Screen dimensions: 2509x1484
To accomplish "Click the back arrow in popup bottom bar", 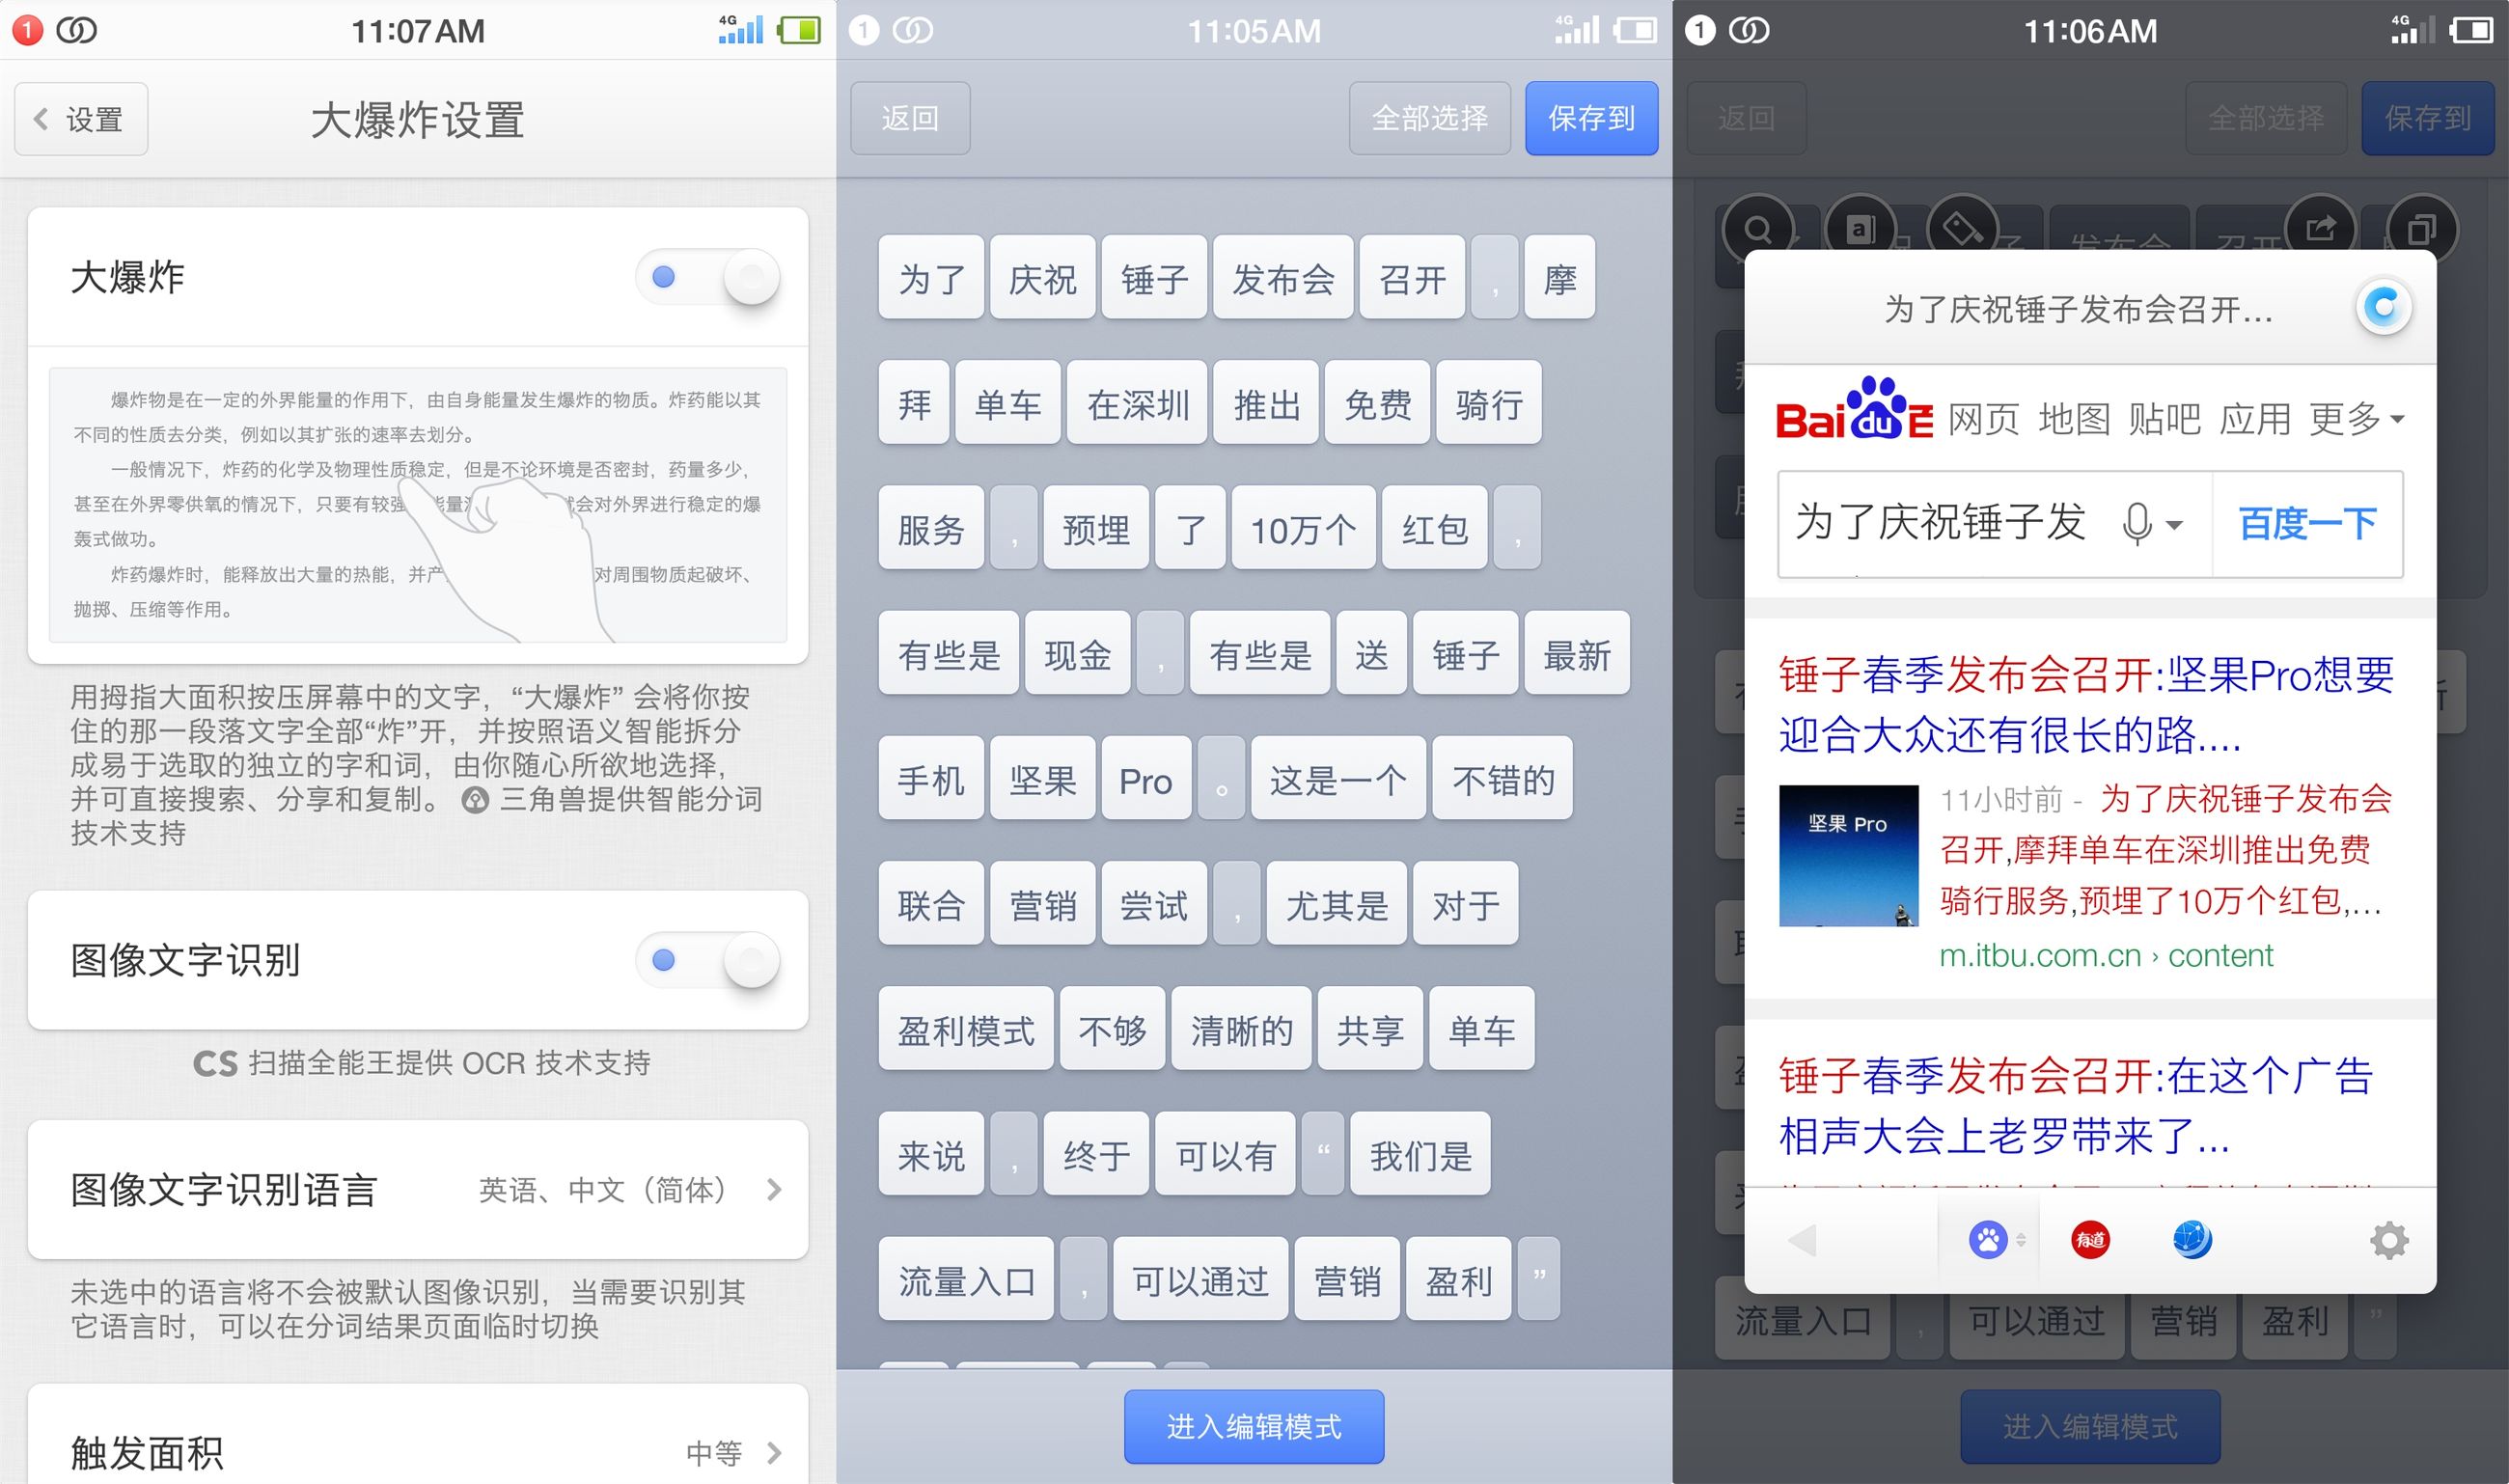I will [1803, 1241].
